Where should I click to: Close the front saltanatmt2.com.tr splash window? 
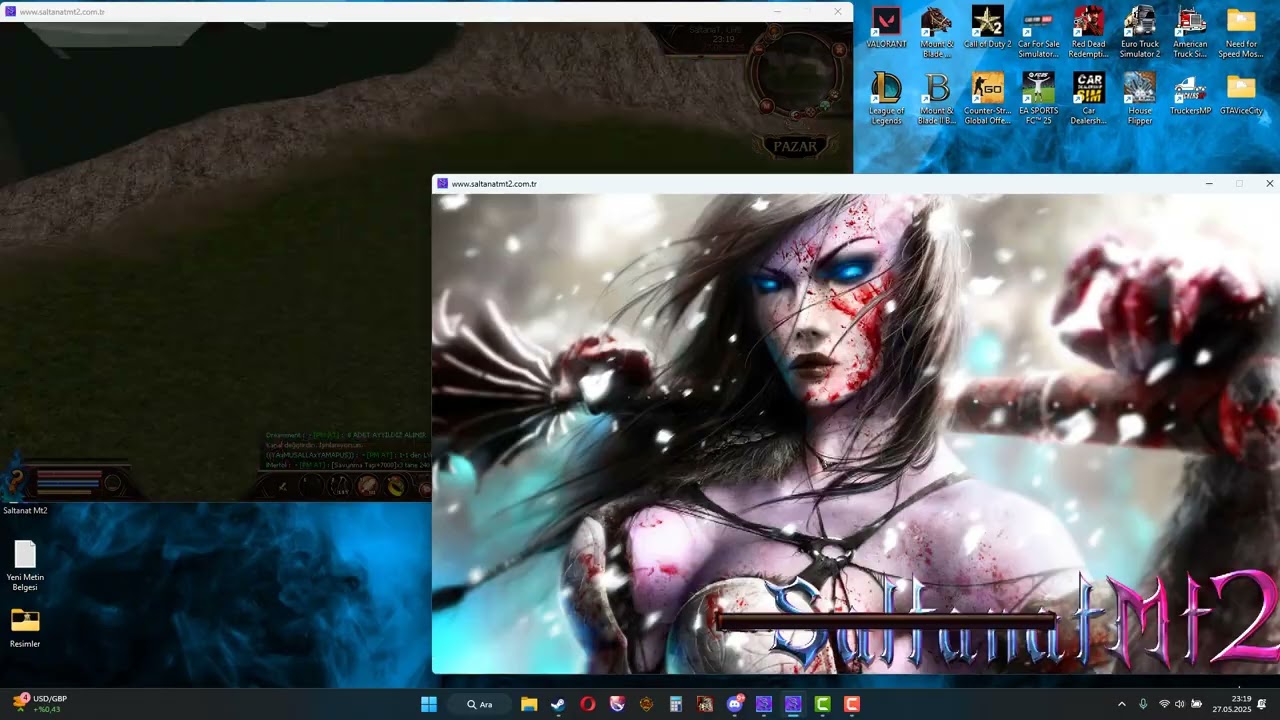(1269, 184)
